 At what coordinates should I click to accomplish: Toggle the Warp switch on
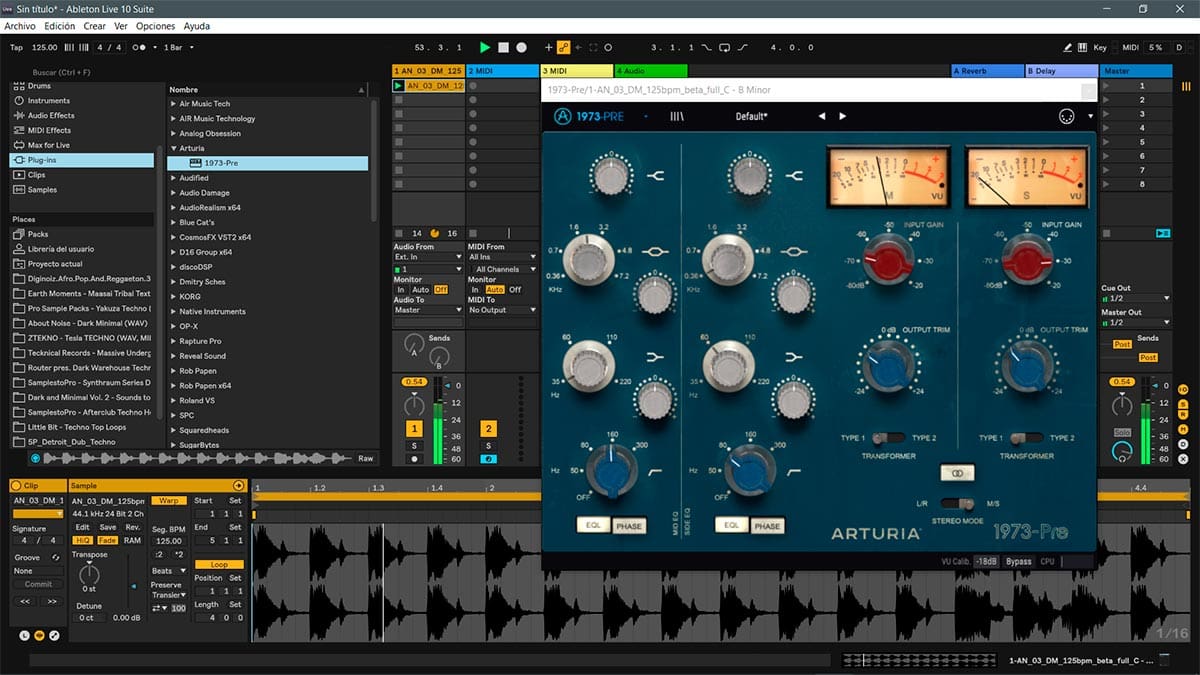169,500
